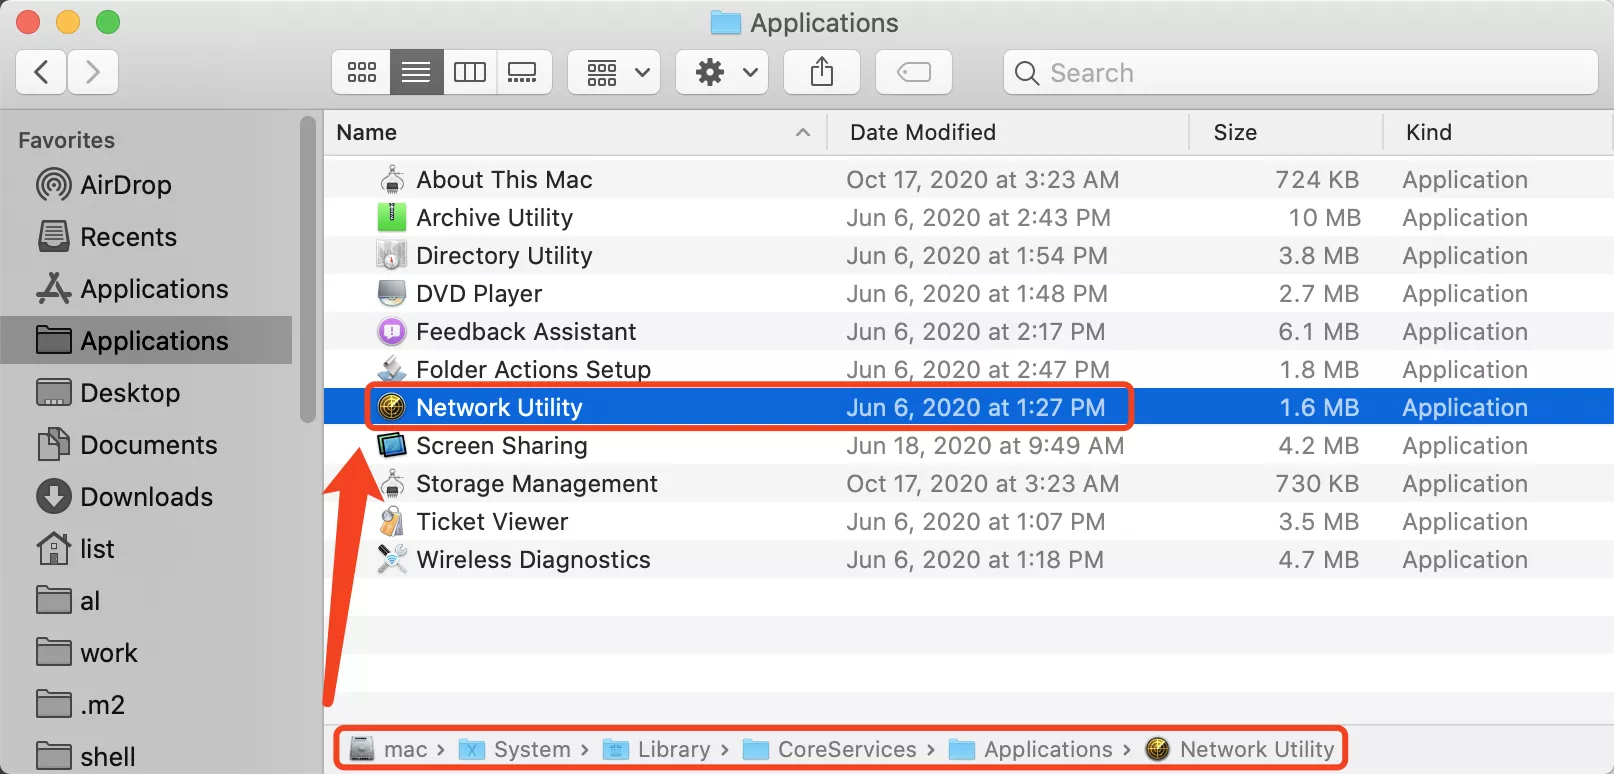Click the Edit Tags toolbar button
Screen dimensions: 1614x774
914,72
